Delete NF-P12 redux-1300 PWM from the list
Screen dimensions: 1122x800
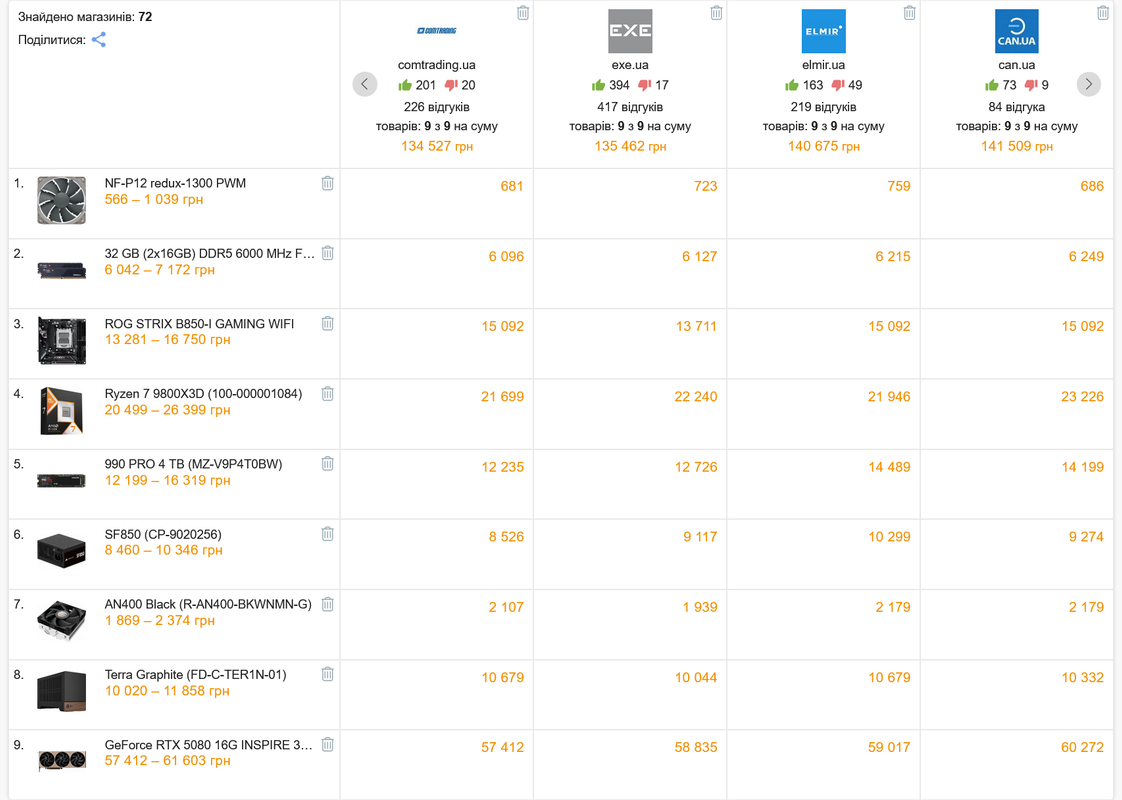coord(328,183)
